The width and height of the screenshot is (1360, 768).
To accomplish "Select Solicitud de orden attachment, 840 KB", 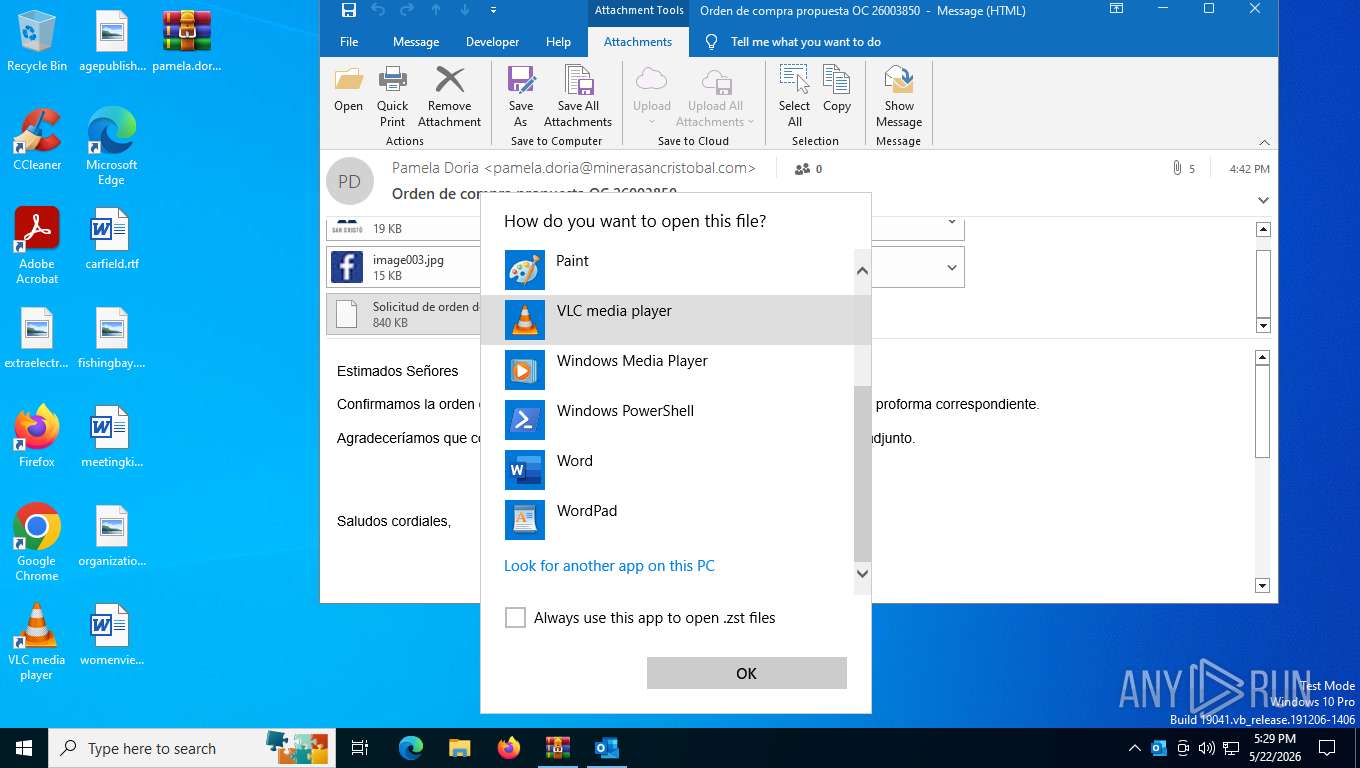I will (x=403, y=314).
